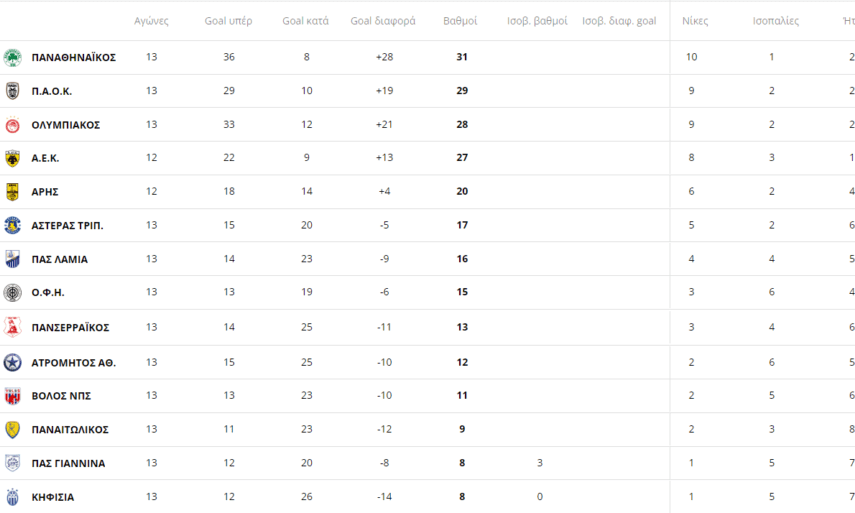Click the Π.Α.Ο.Κ. team logo

coord(13,91)
